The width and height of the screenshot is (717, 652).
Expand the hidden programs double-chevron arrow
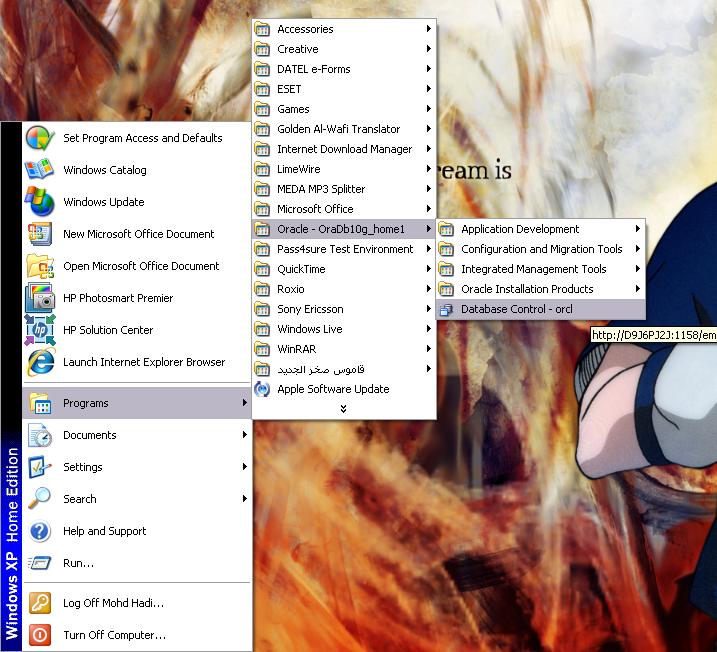343,408
